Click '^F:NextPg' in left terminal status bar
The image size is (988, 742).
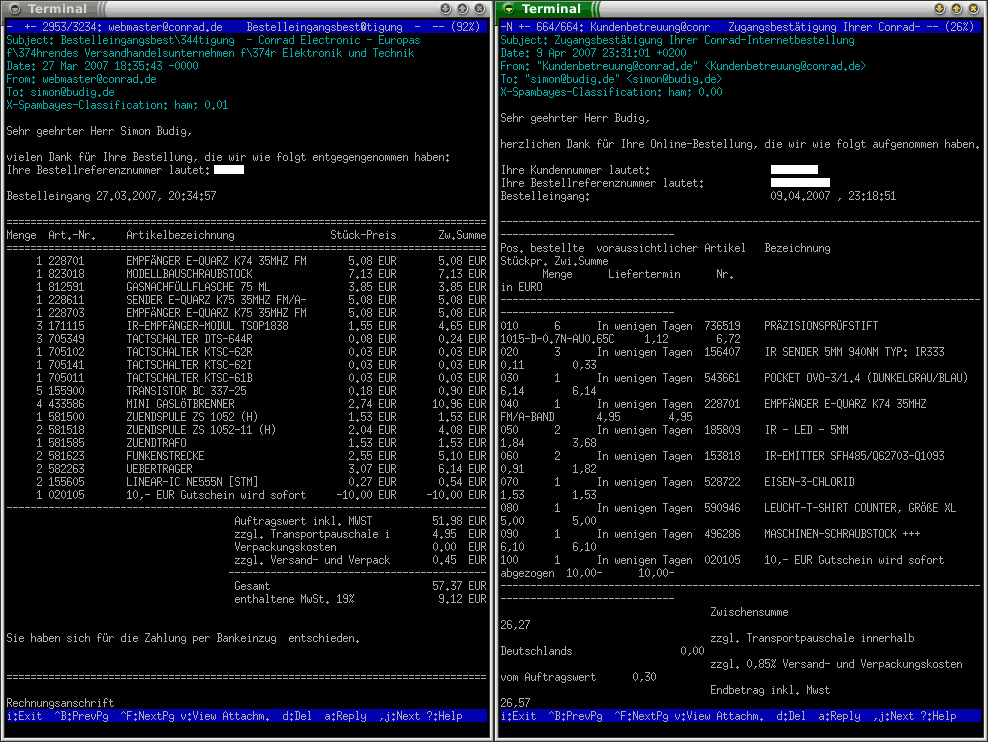(x=147, y=716)
